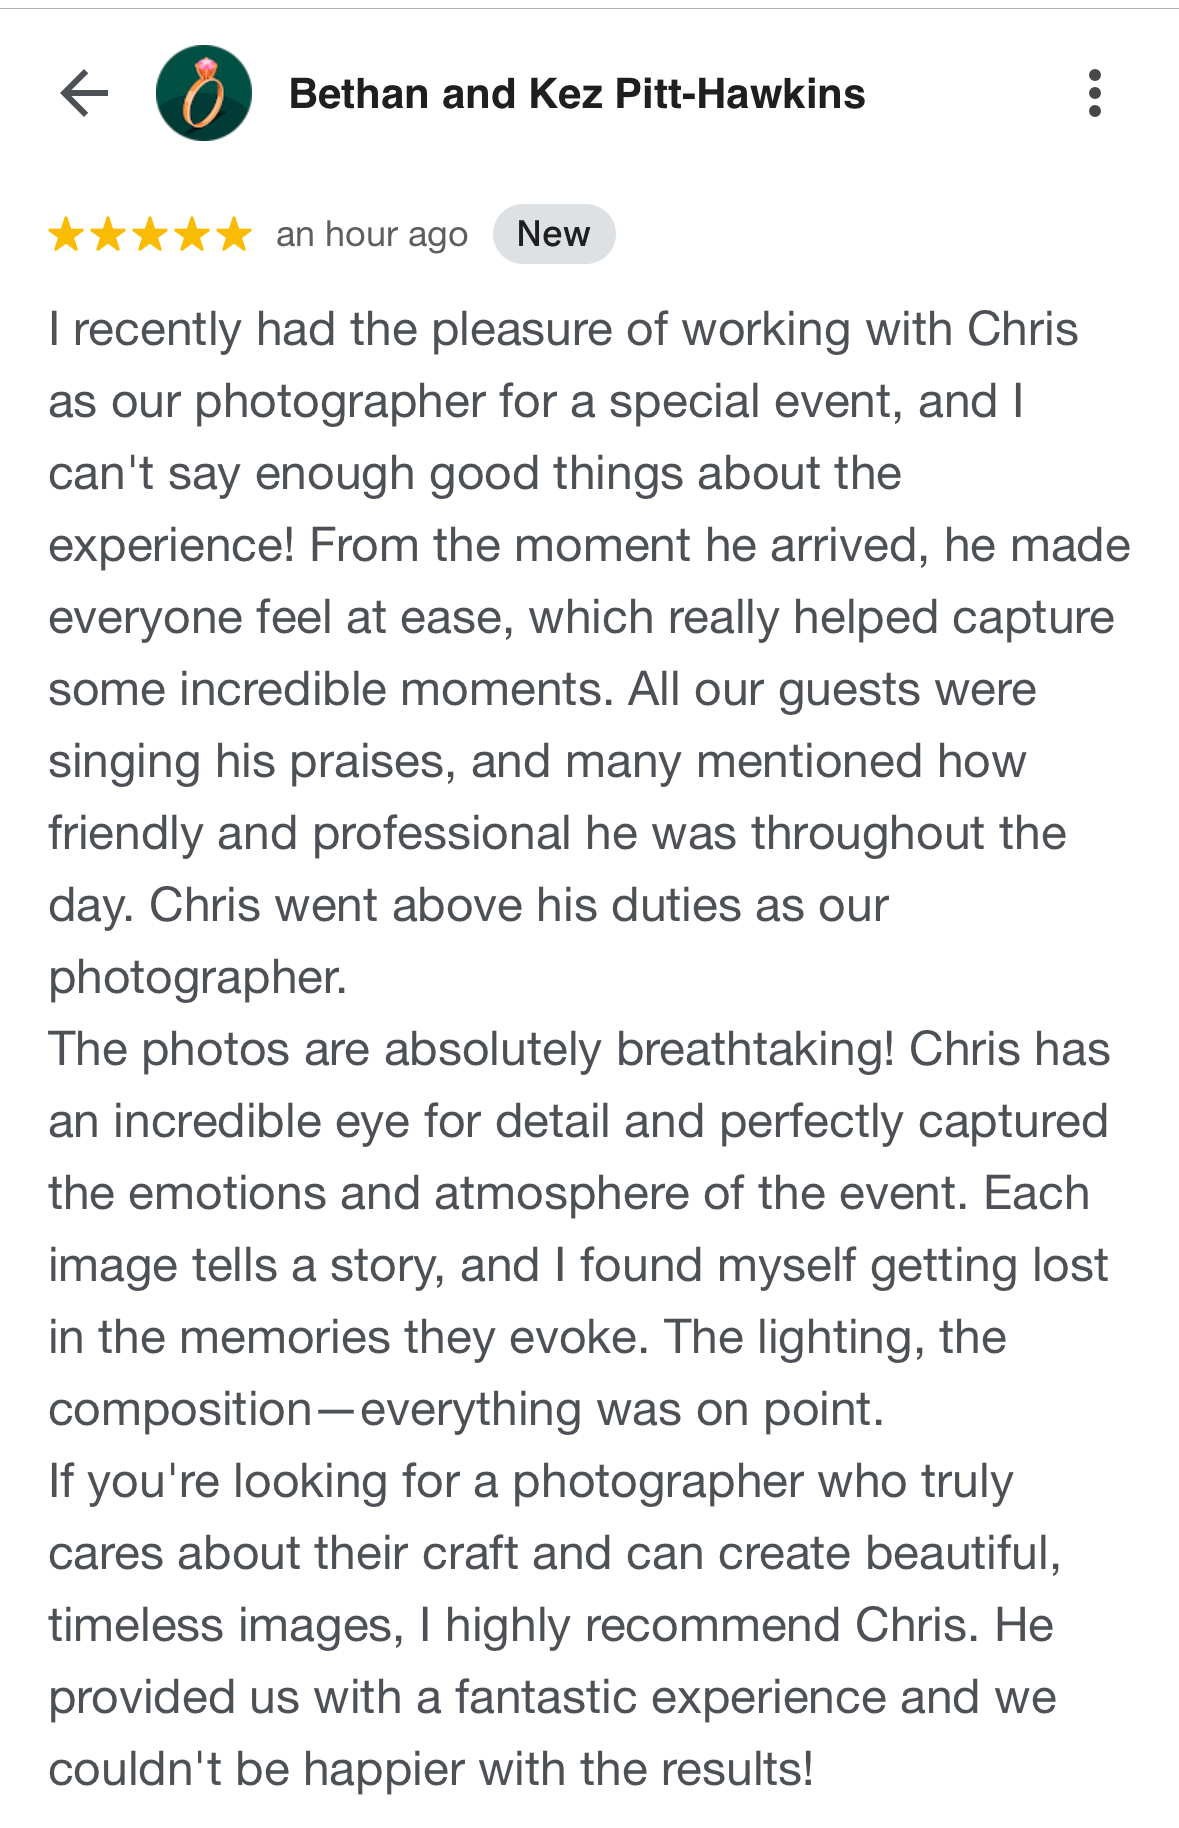Click the first yellow rating star
This screenshot has width=1179, height=1828.
66,235
